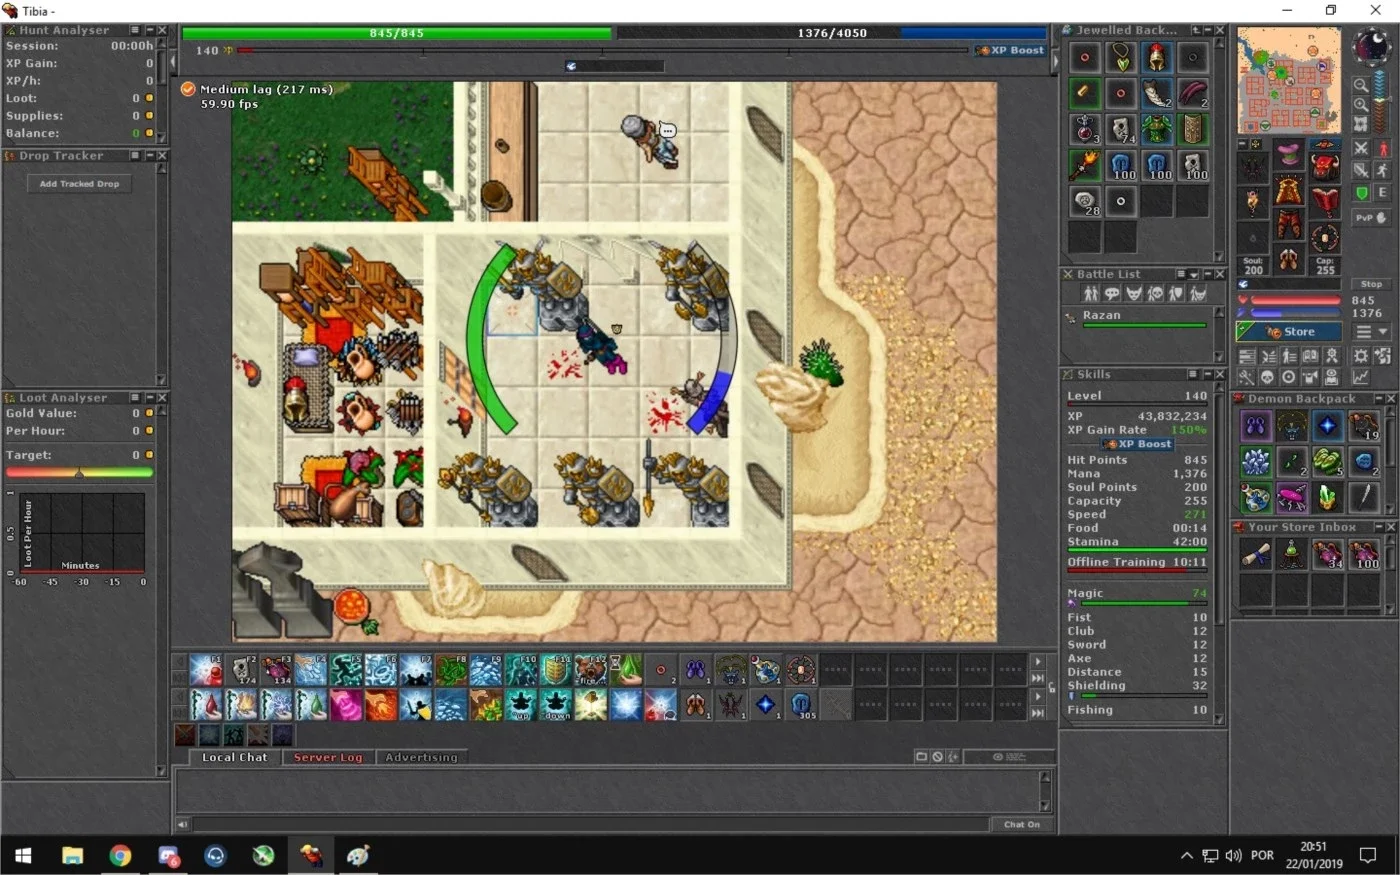This screenshot has width=1400, height=875.
Task: Select full attack crossed swords mode
Action: (x=1360, y=148)
